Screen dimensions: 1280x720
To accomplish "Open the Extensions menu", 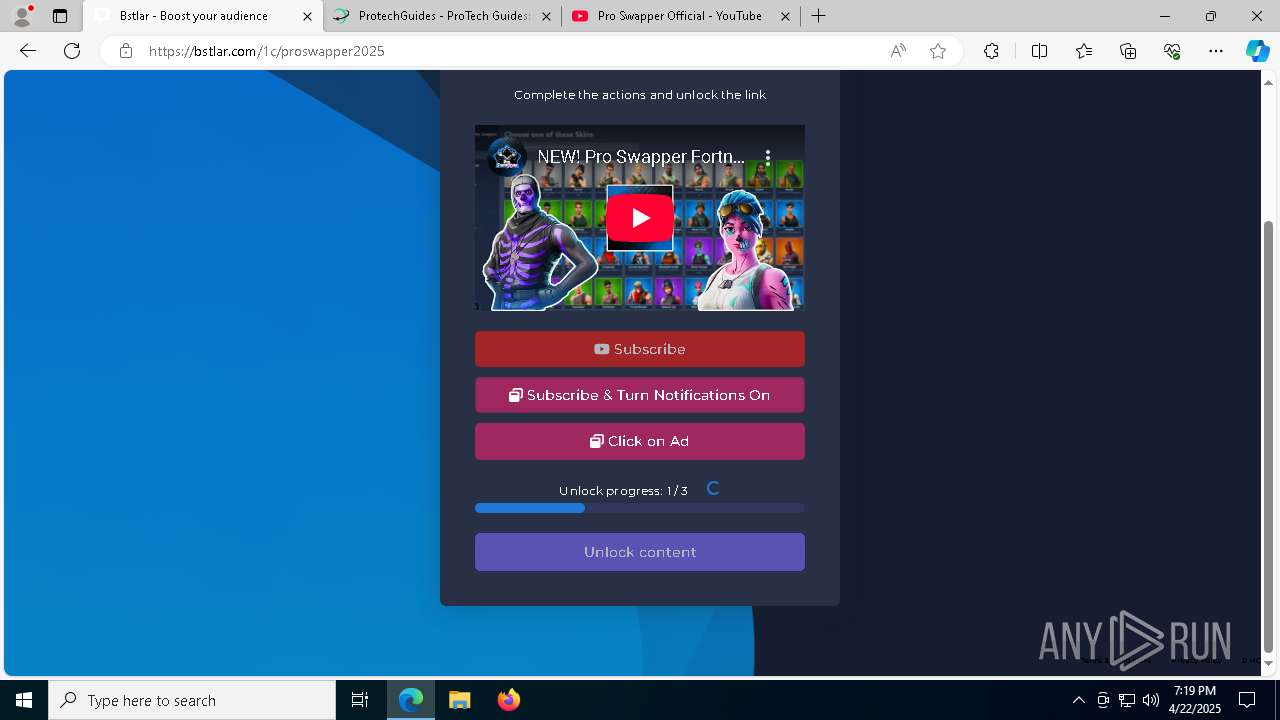I will [991, 51].
